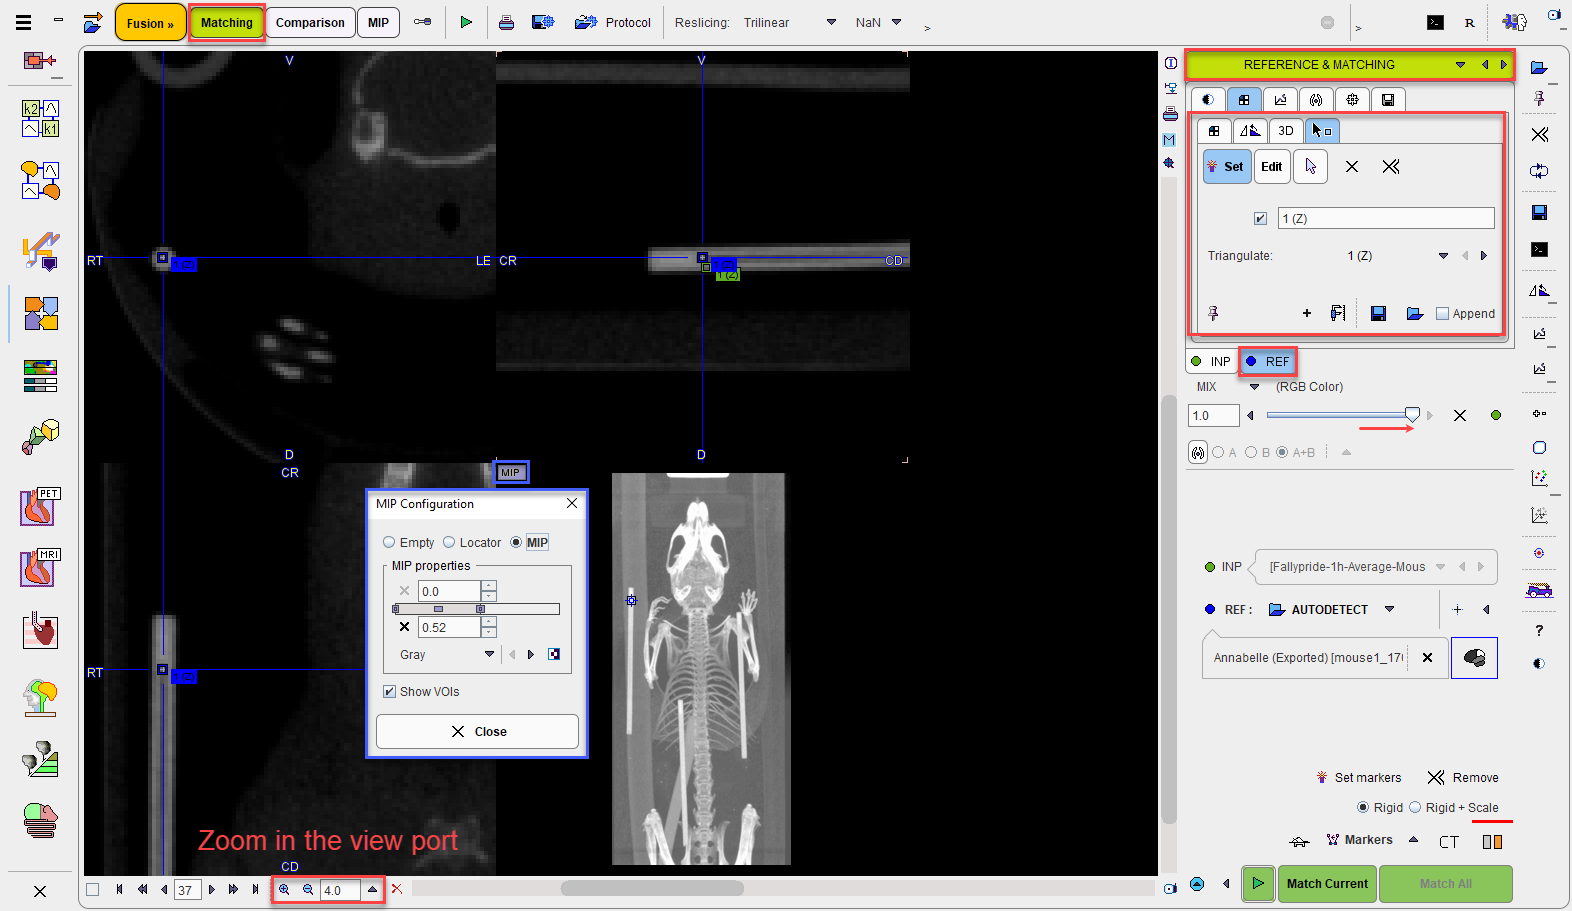Go to next page arrow beside REFERENCE & MATCHING

pos(1503,65)
